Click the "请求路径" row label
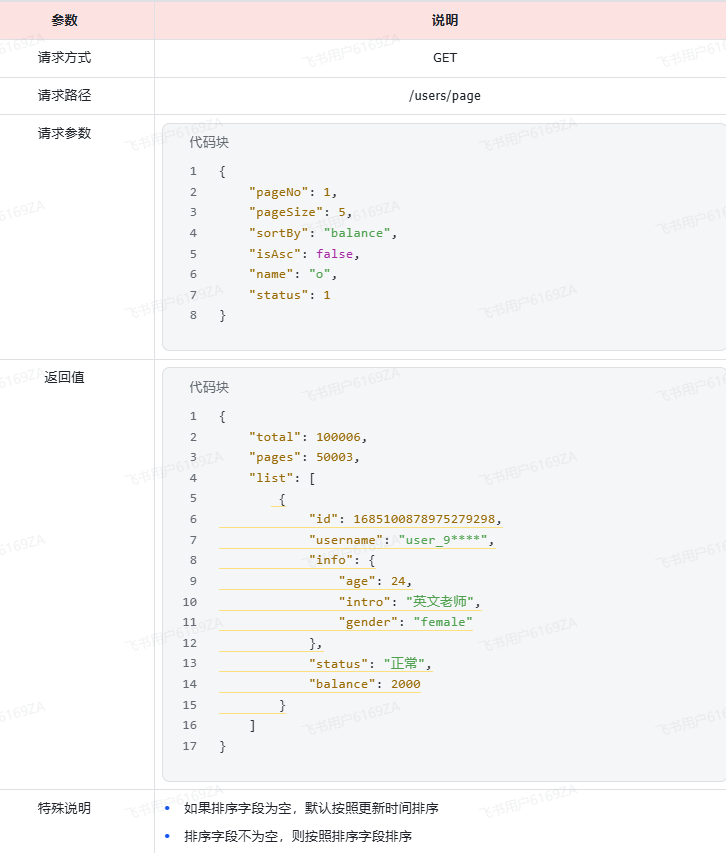Viewport: 726px width, 853px height. tap(64, 96)
